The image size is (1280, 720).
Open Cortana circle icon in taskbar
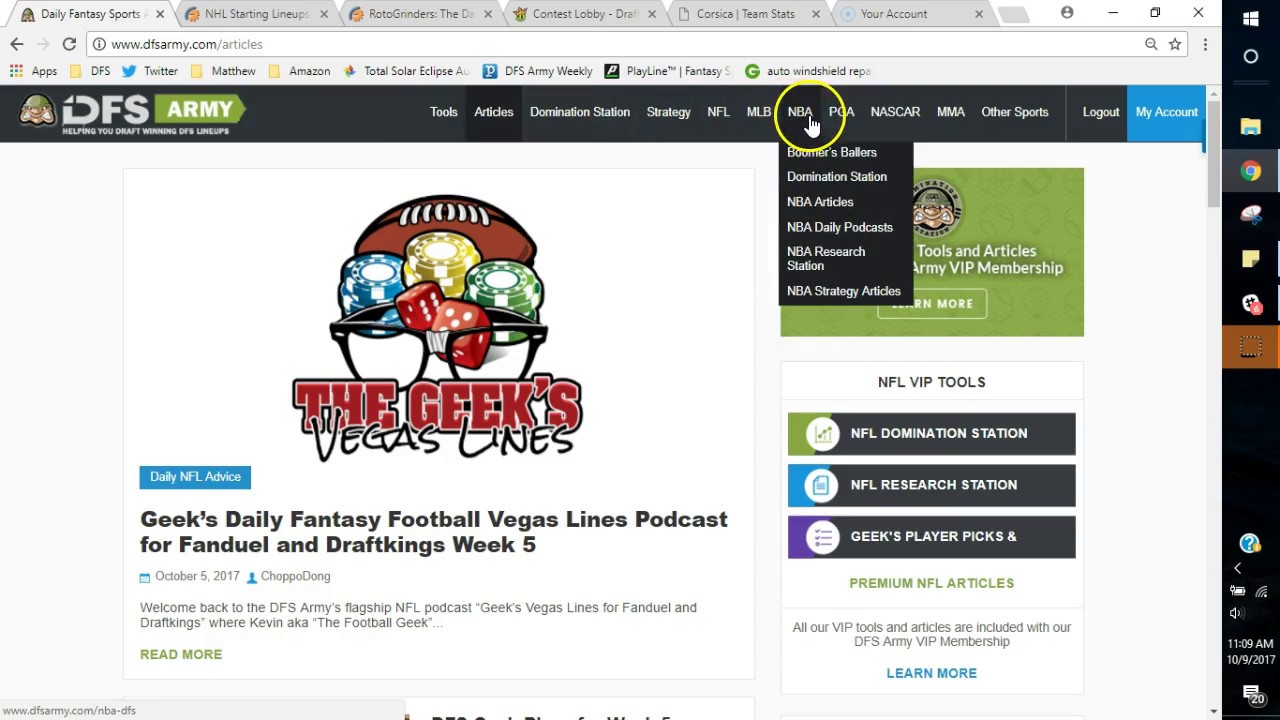coord(1251,57)
